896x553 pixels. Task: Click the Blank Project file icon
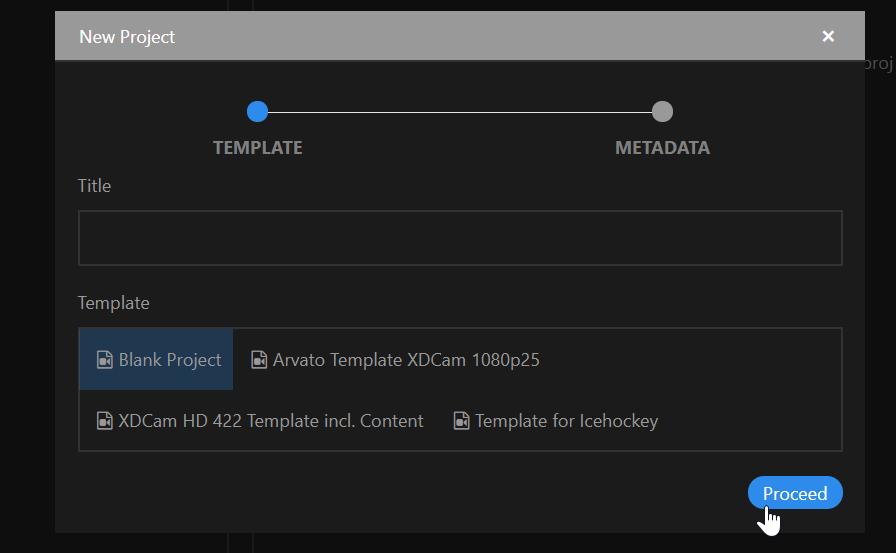pos(105,360)
